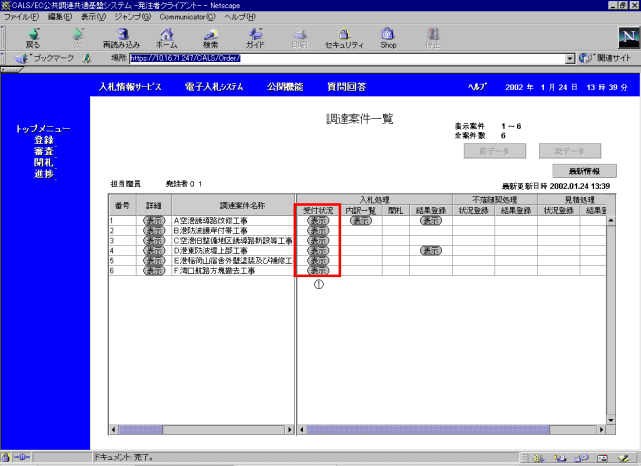Click the トップメニュー heading link
The image size is (641, 466).
(43, 129)
